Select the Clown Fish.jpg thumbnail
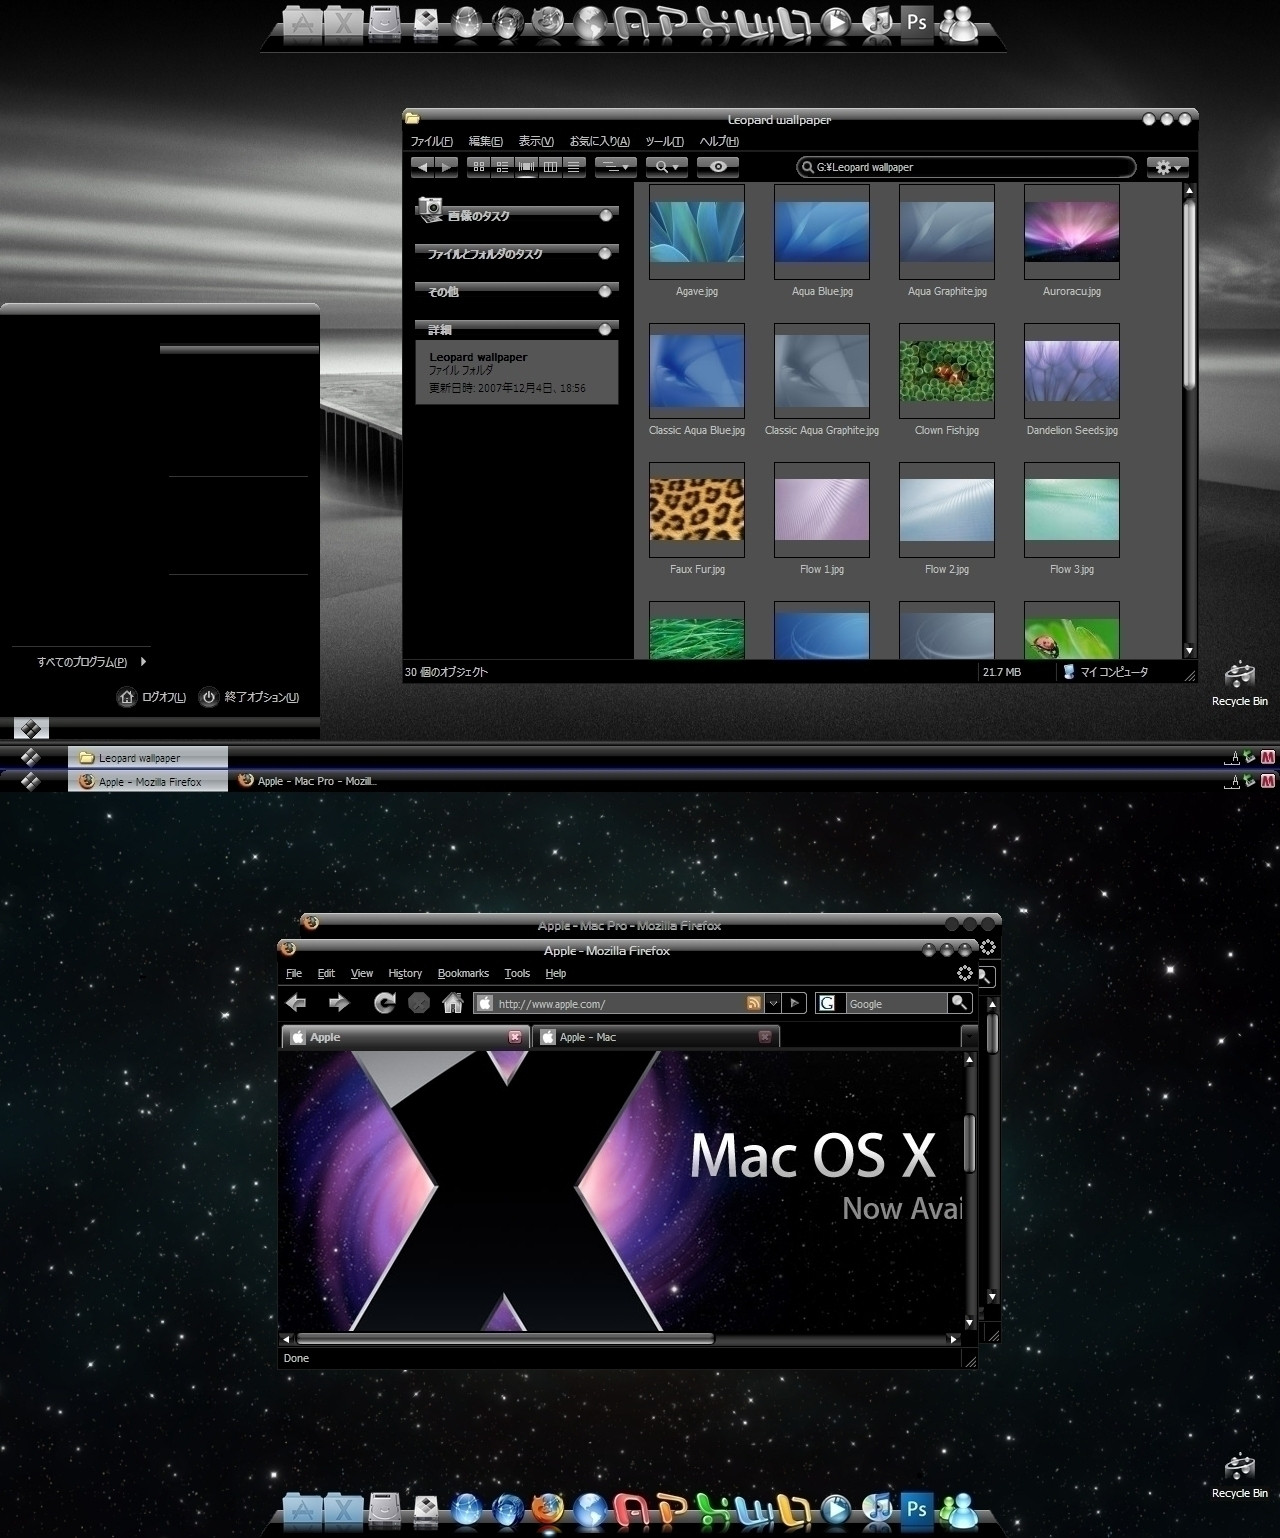The width and height of the screenshot is (1280, 1538). click(x=947, y=371)
